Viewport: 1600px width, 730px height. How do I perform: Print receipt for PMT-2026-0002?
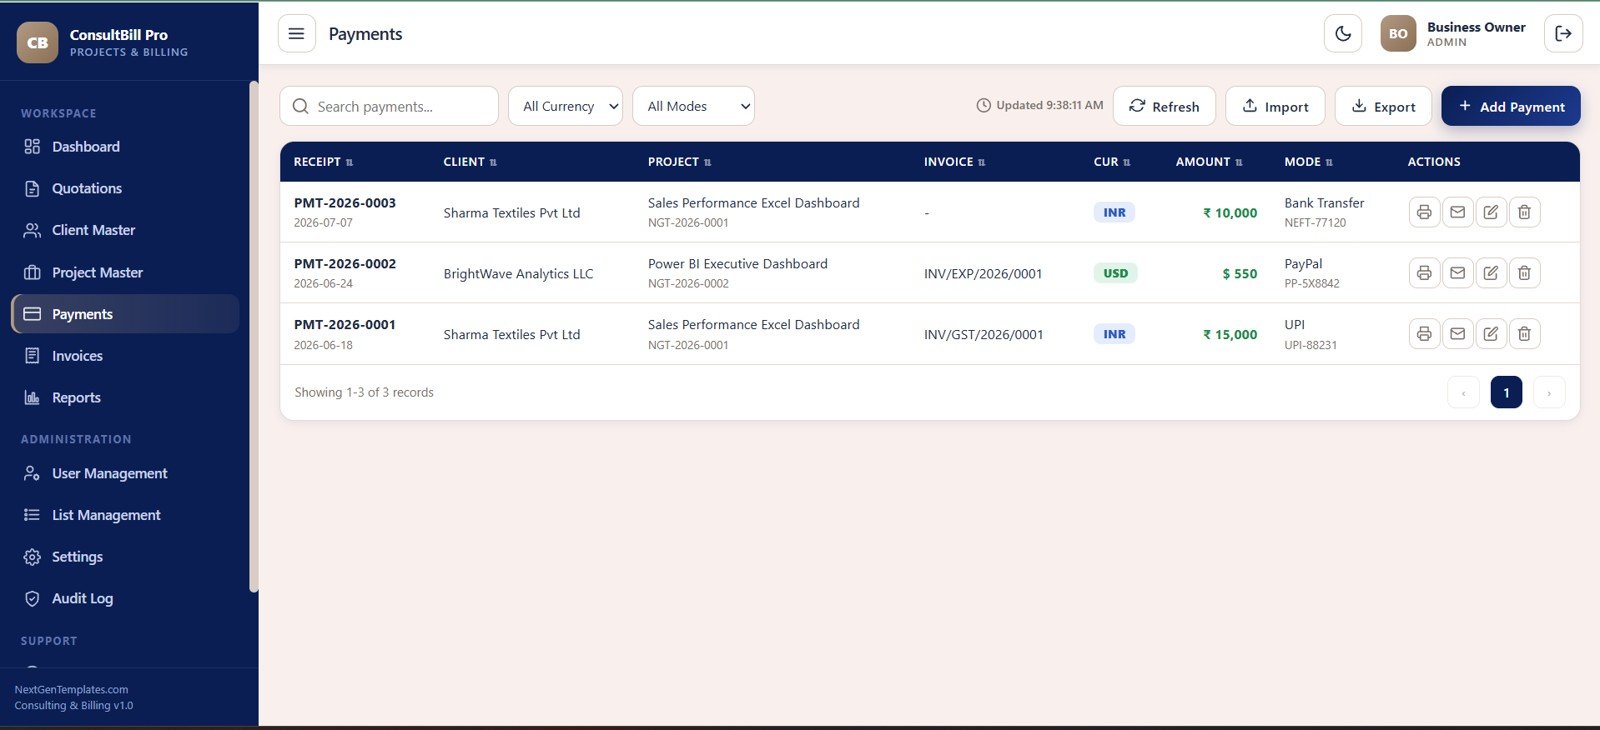[x=1424, y=273]
